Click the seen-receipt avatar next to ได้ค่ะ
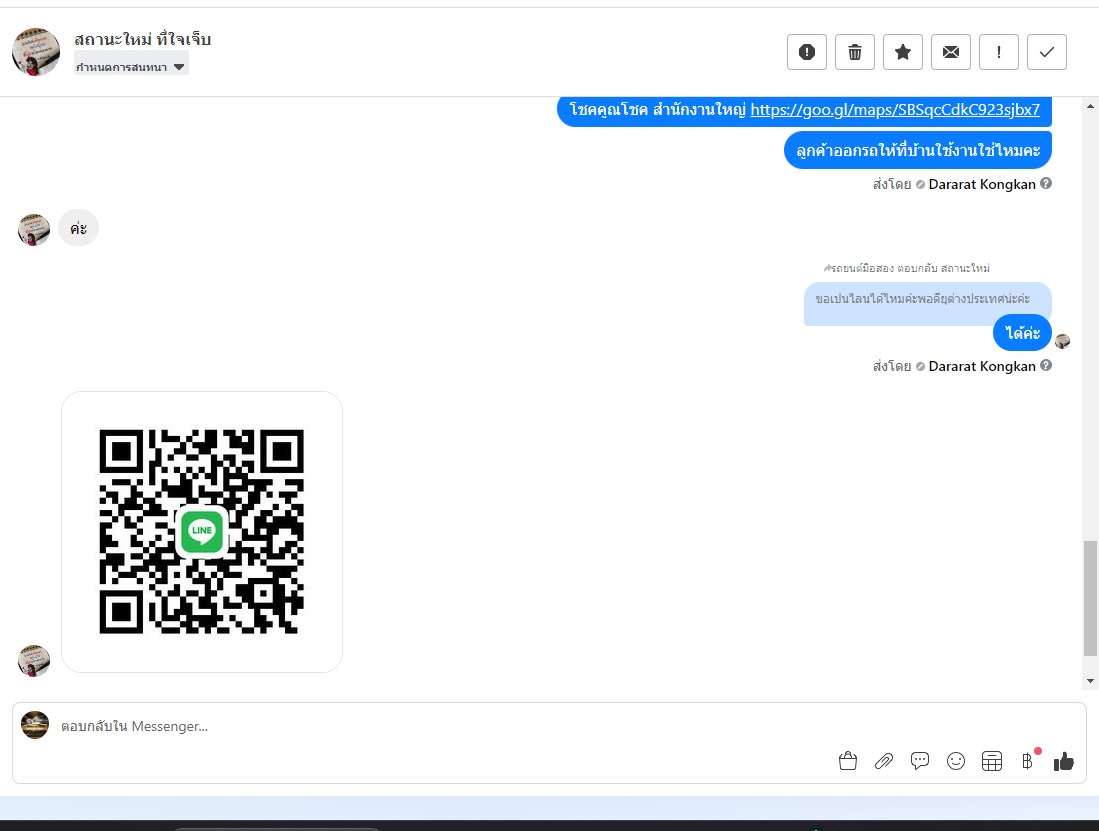 pos(1063,341)
